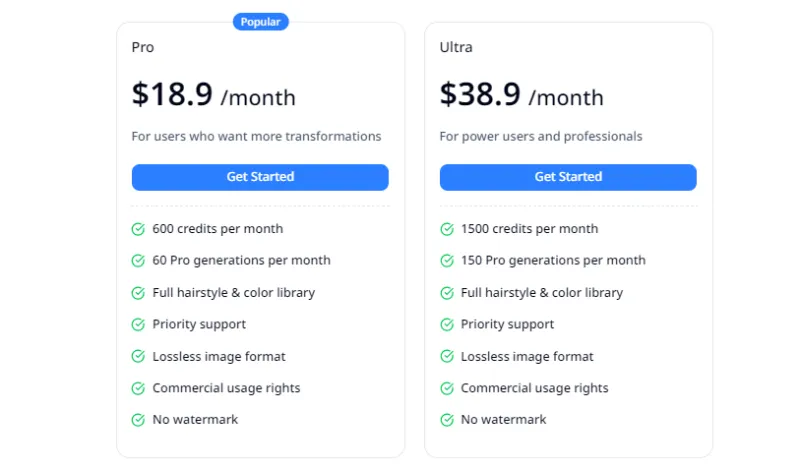Click Pro plan Priority support checkmark icon
The image size is (800, 469).
(x=139, y=325)
